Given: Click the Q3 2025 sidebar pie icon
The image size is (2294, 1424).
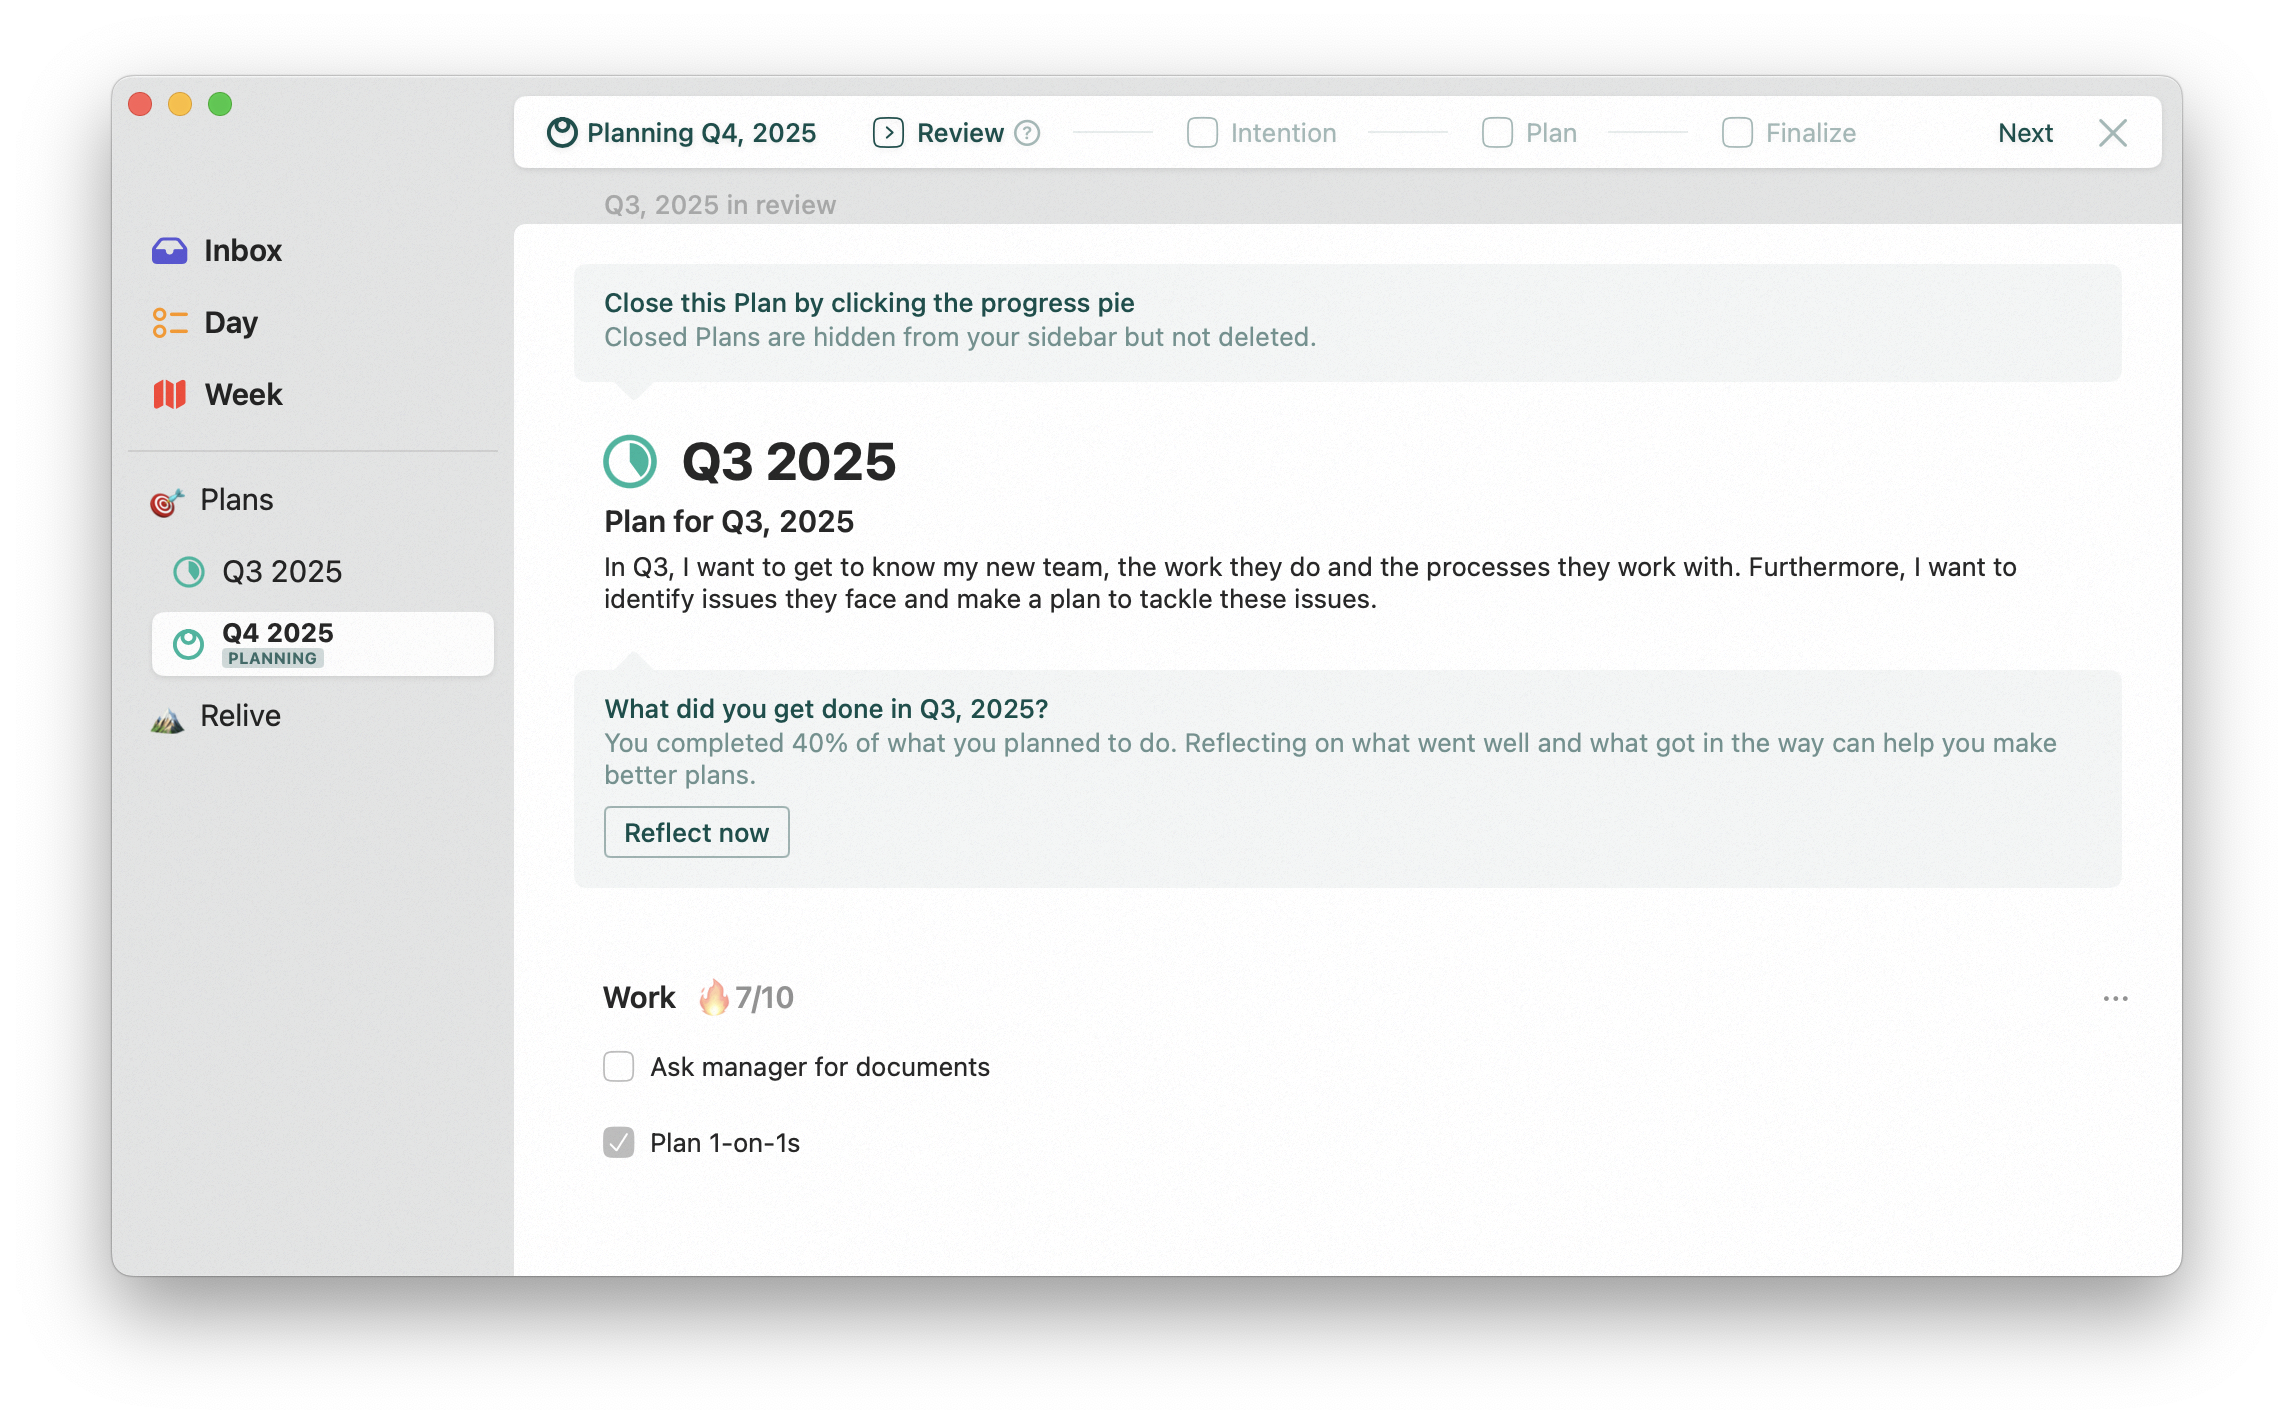Looking at the screenshot, I should point(189,572).
